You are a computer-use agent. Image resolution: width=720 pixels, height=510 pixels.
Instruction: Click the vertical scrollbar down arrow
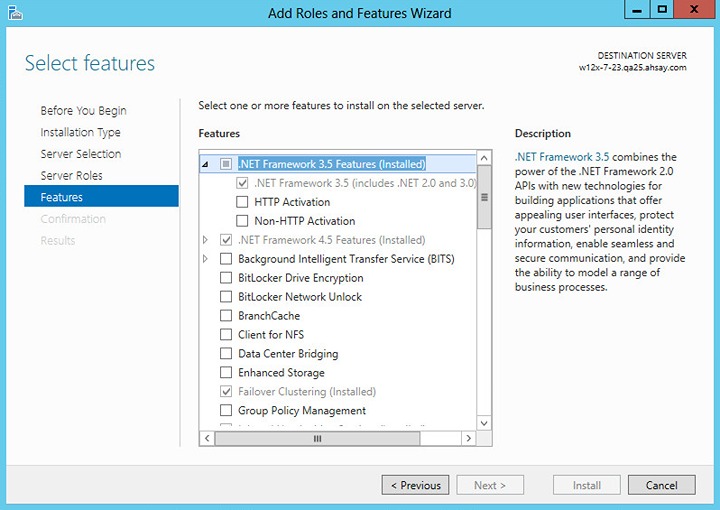[485, 424]
